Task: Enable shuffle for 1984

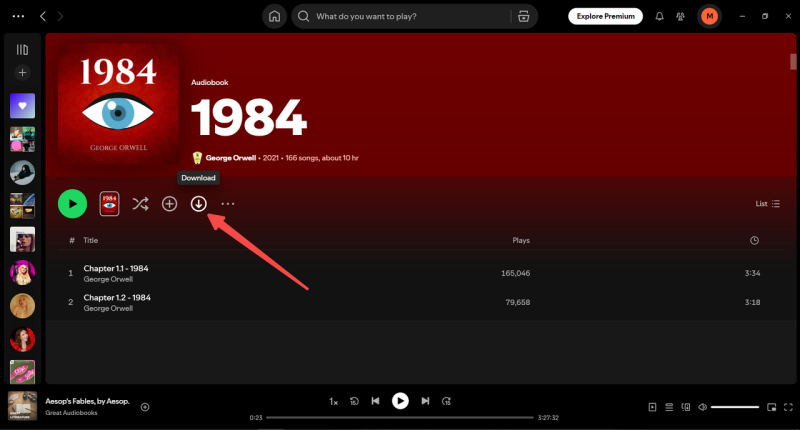Action: 140,204
